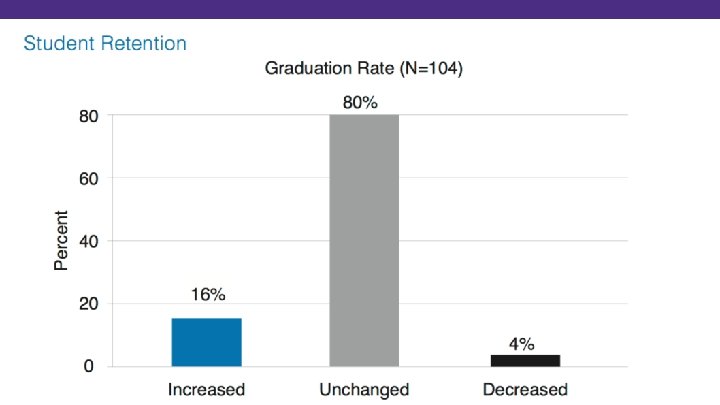The width and height of the screenshot is (720, 405).
Task: Click the 0 tick label on axis
Action: click(89, 366)
